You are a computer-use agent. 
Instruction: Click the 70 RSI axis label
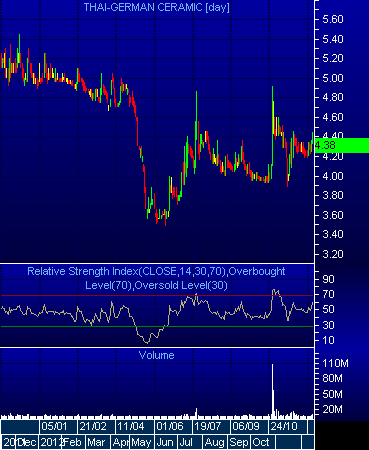coord(328,294)
